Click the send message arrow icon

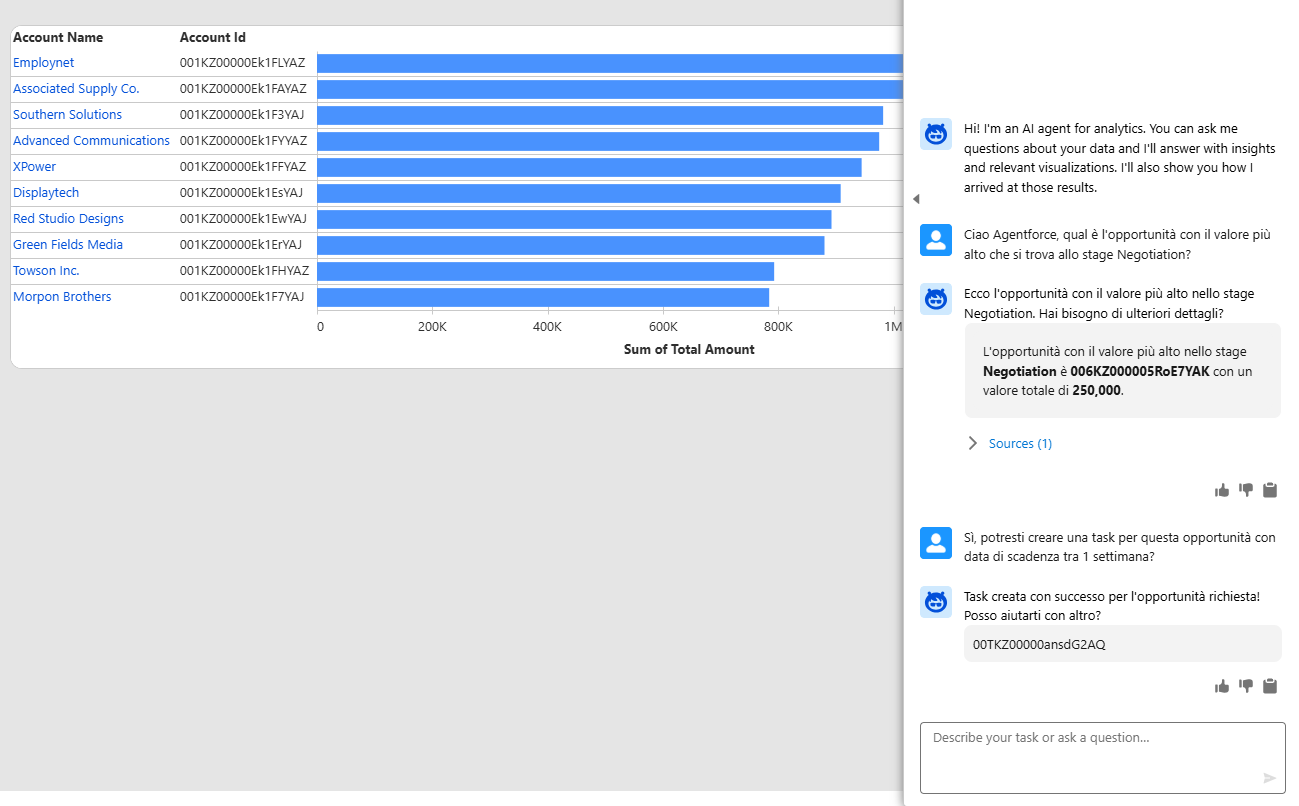(x=1270, y=778)
